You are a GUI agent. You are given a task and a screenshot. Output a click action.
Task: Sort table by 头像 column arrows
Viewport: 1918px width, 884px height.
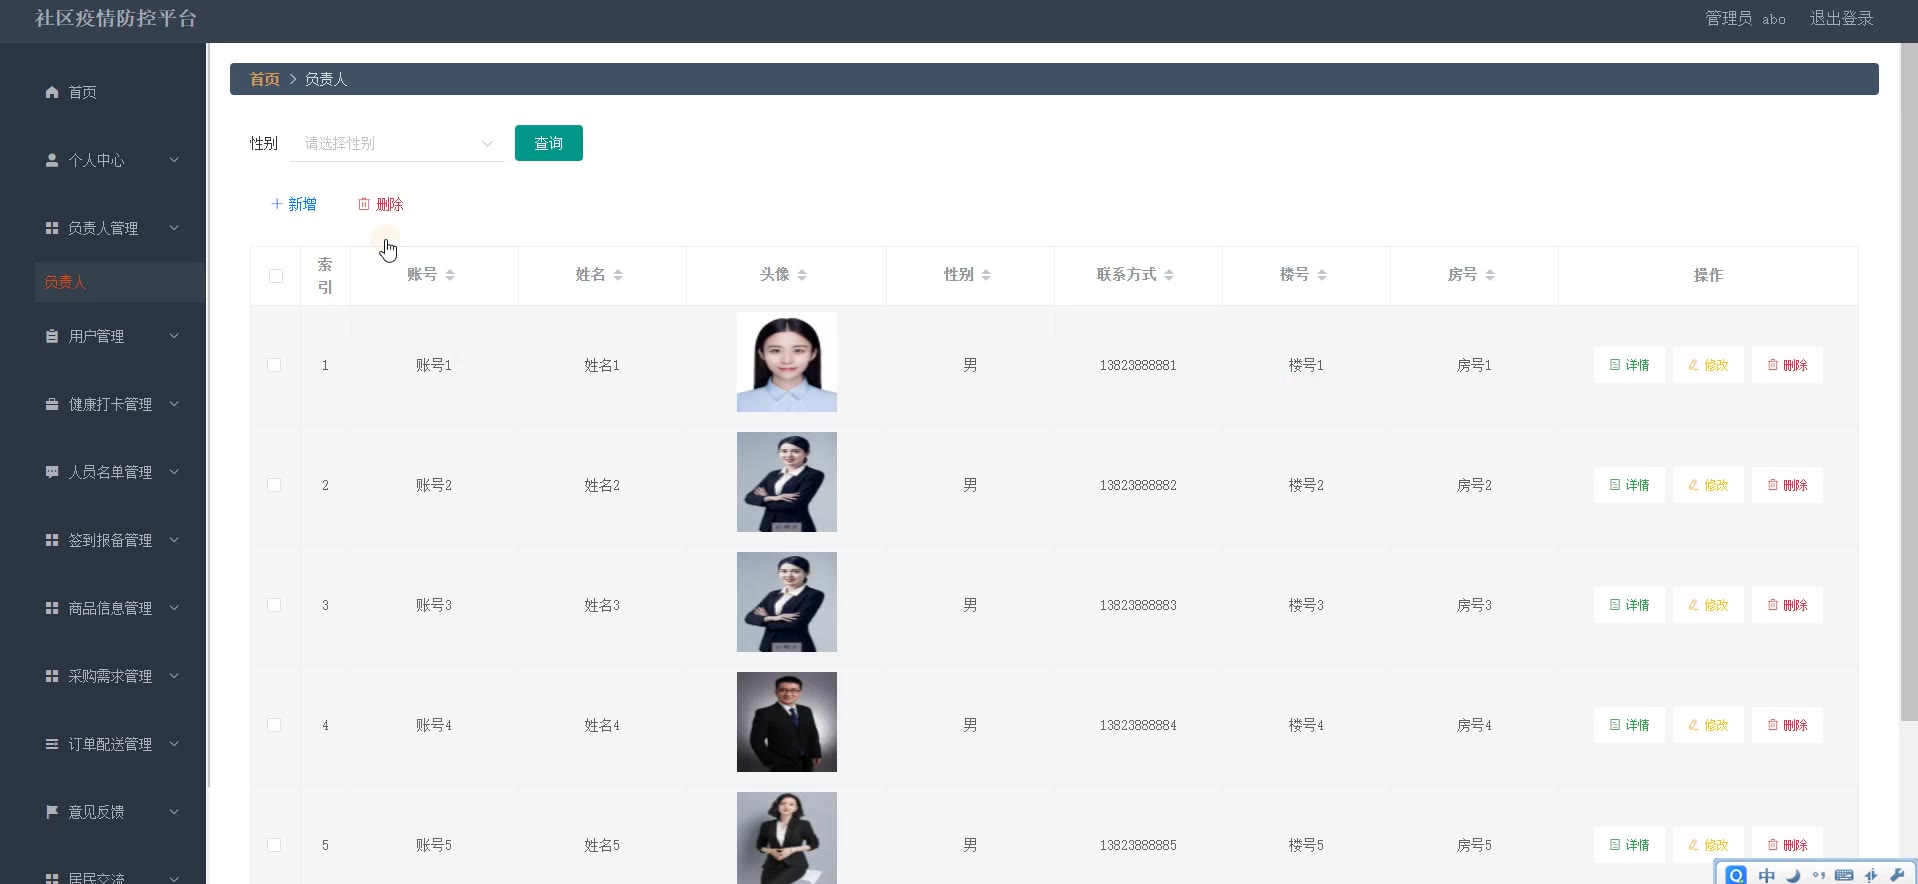(x=802, y=275)
